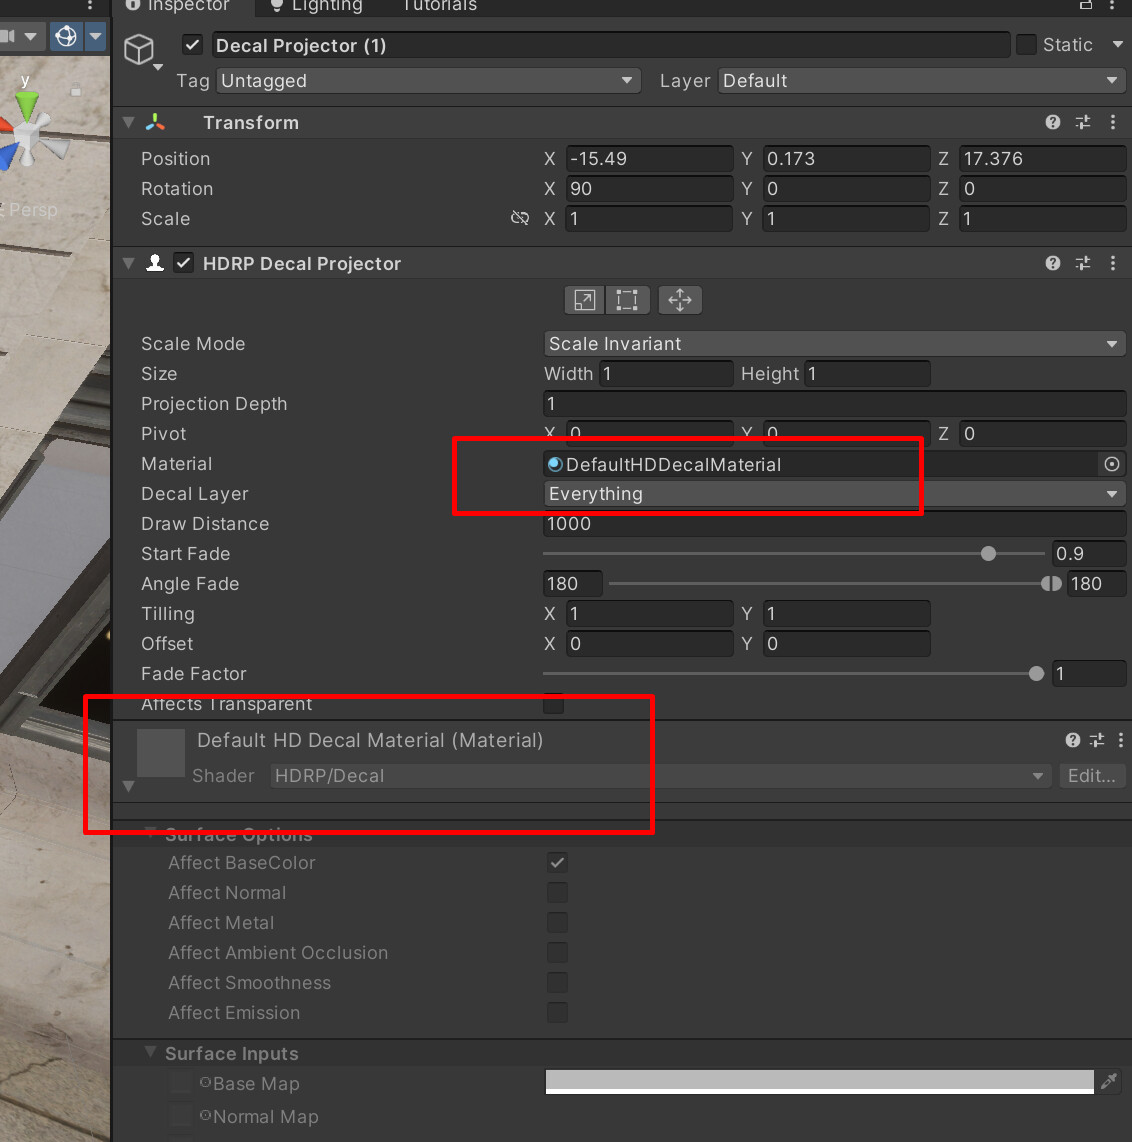1132x1142 pixels.
Task: Click the Tilling X input field
Action: click(x=649, y=614)
